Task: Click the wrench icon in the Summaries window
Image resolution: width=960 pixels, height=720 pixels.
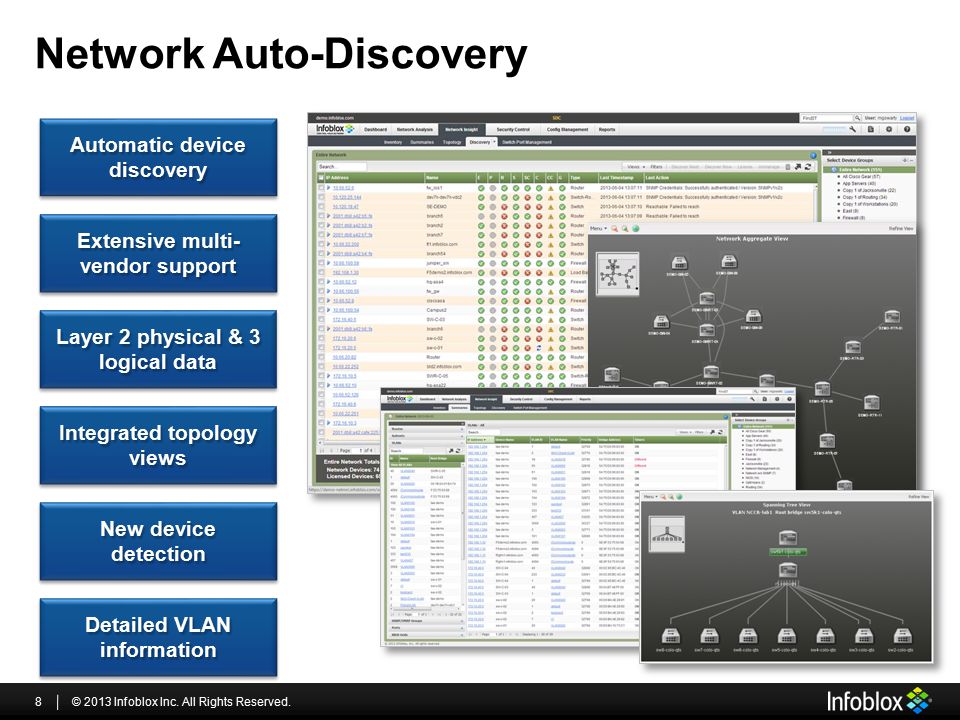Action: tap(752, 399)
